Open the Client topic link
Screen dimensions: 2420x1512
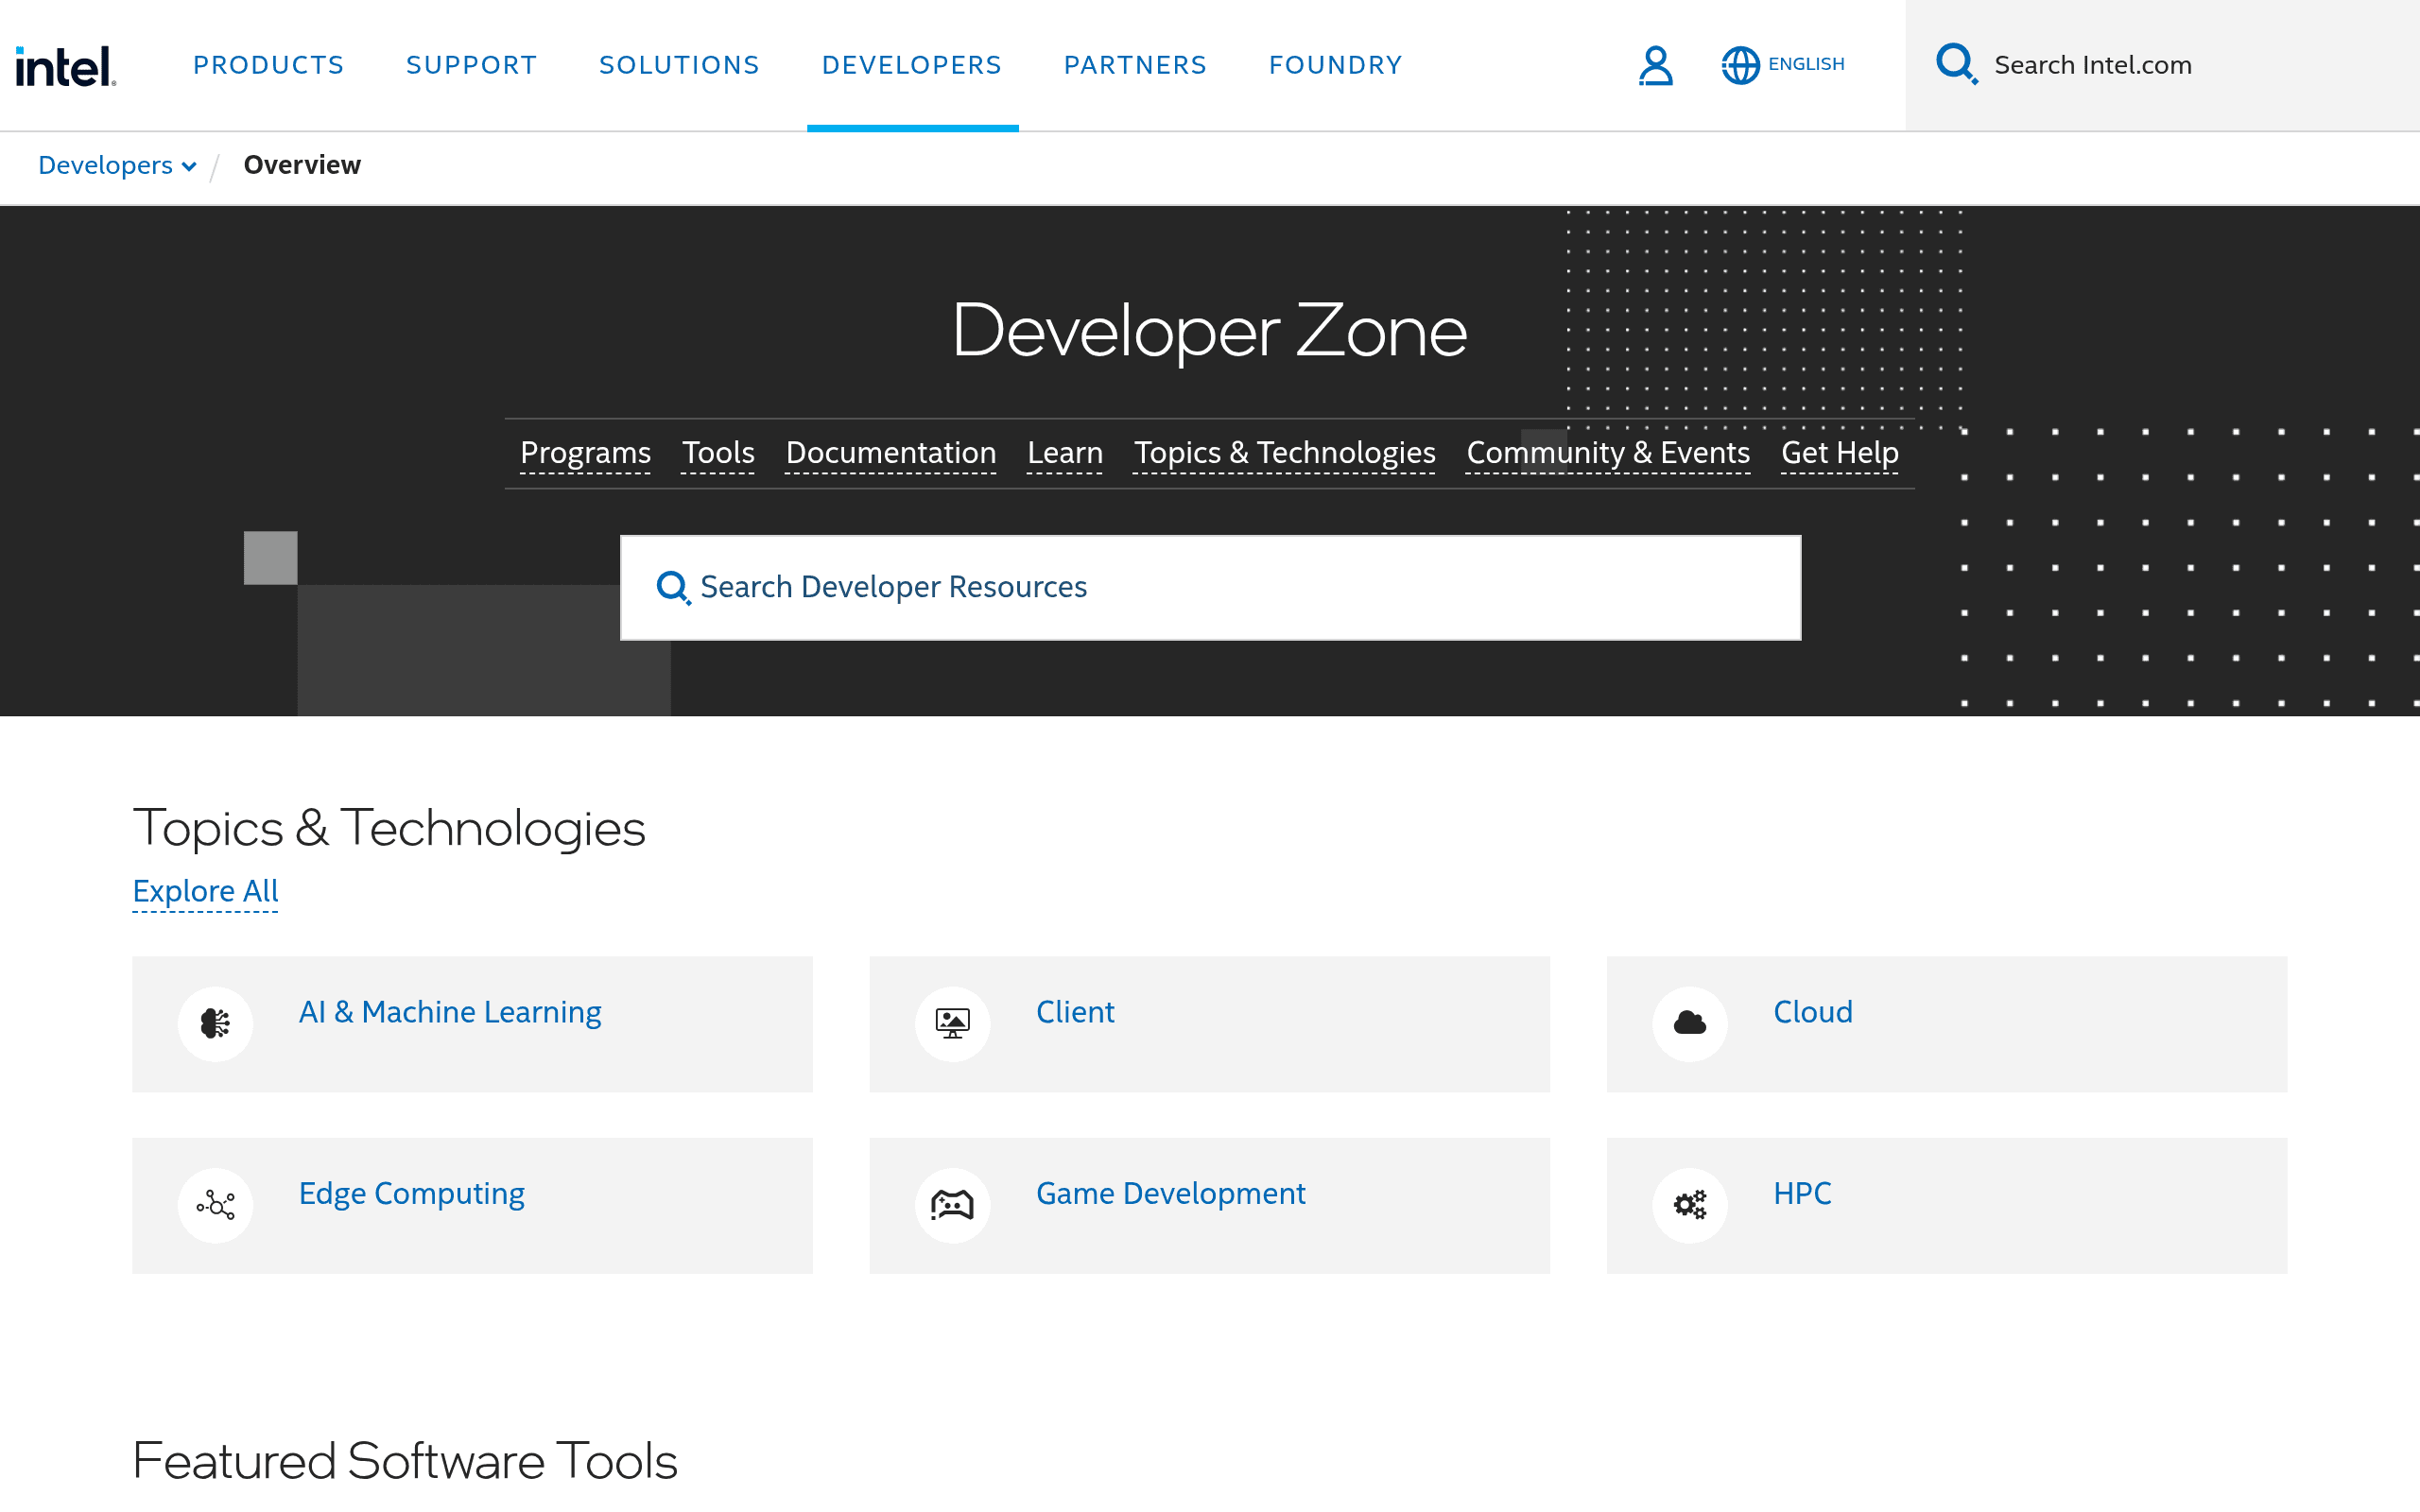point(1075,1012)
